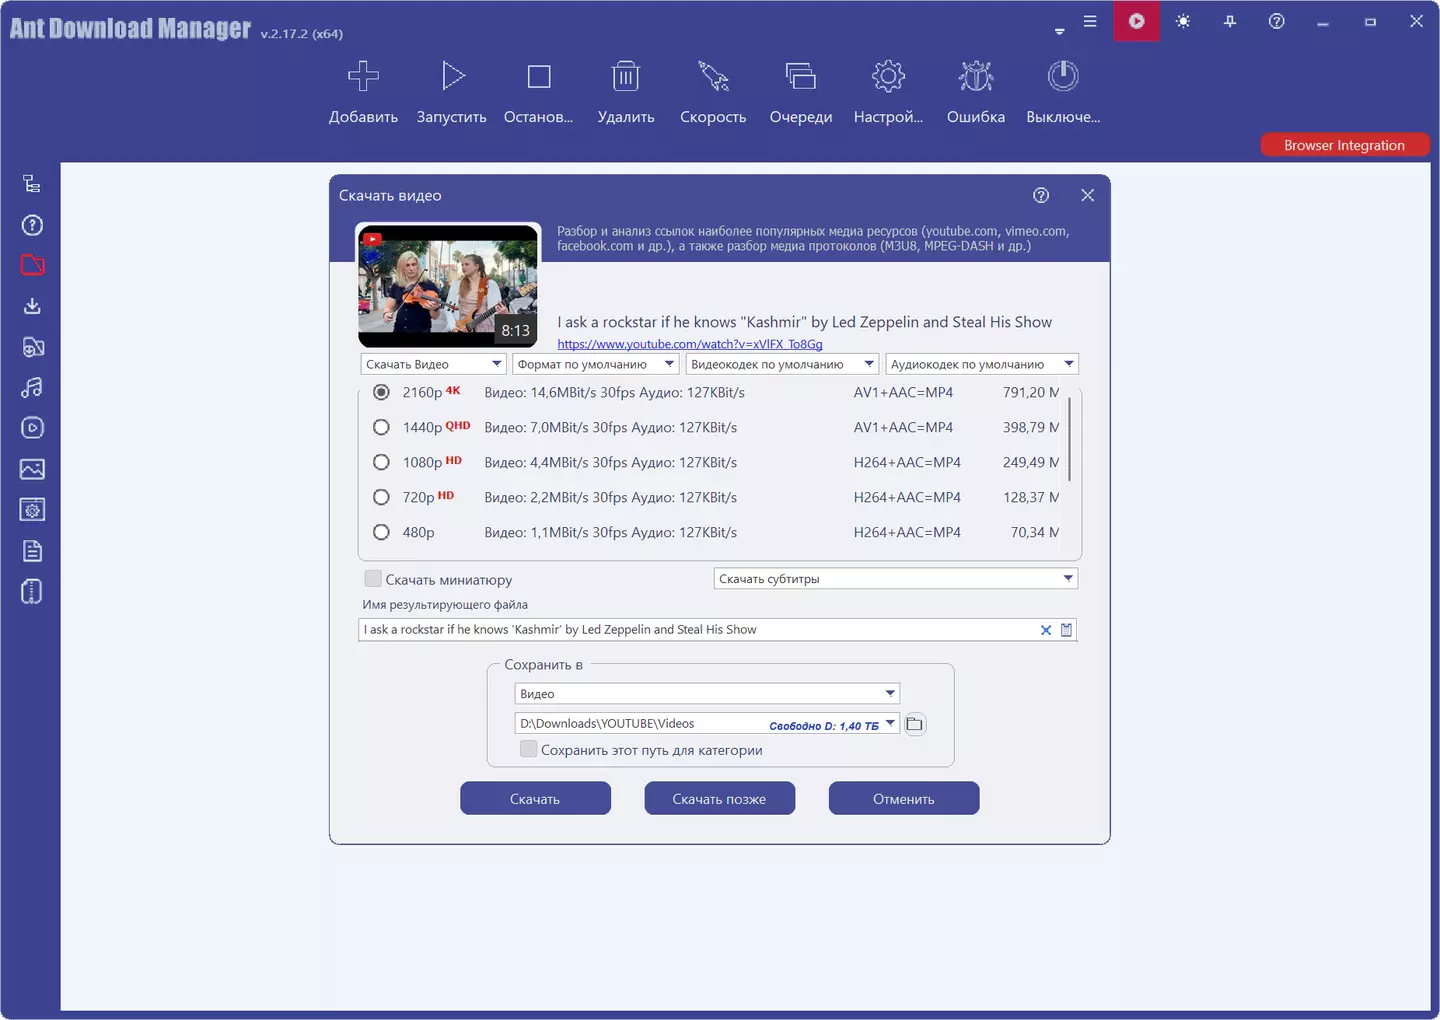
Task: Select the 1080p HD quality option
Action: pyautogui.click(x=381, y=462)
